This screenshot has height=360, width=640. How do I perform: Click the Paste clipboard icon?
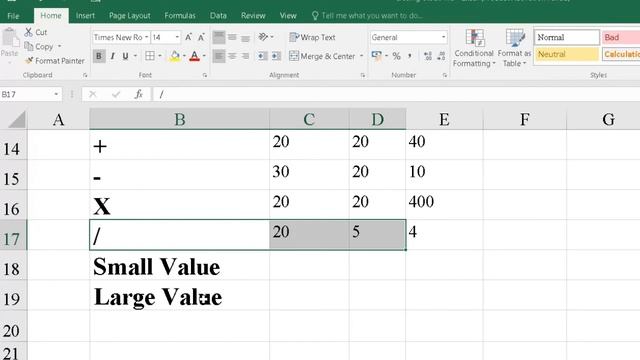click(x=10, y=38)
